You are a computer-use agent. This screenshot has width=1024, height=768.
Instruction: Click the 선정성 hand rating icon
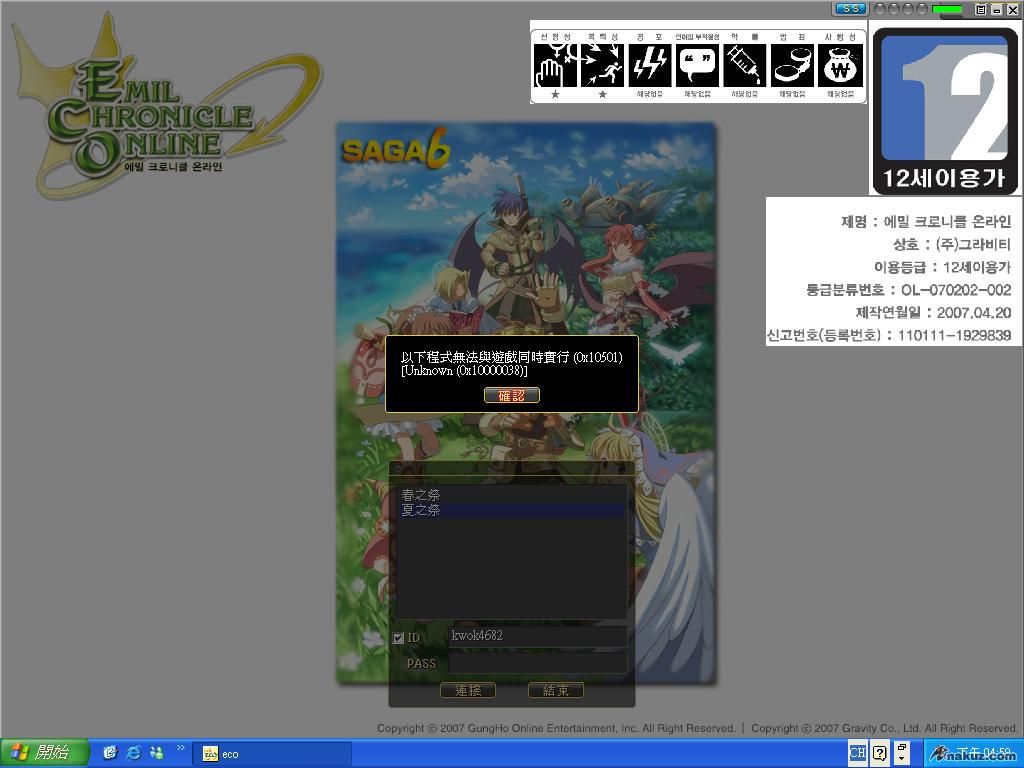[555, 65]
